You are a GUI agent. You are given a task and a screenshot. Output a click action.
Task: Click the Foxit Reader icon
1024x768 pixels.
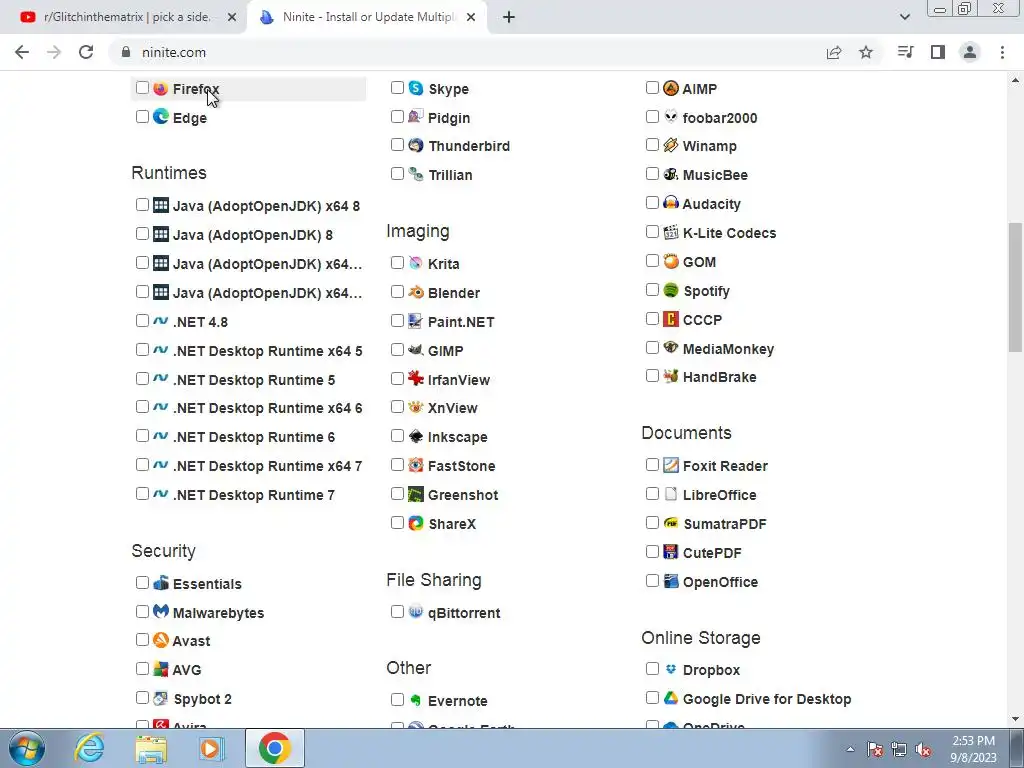671,465
